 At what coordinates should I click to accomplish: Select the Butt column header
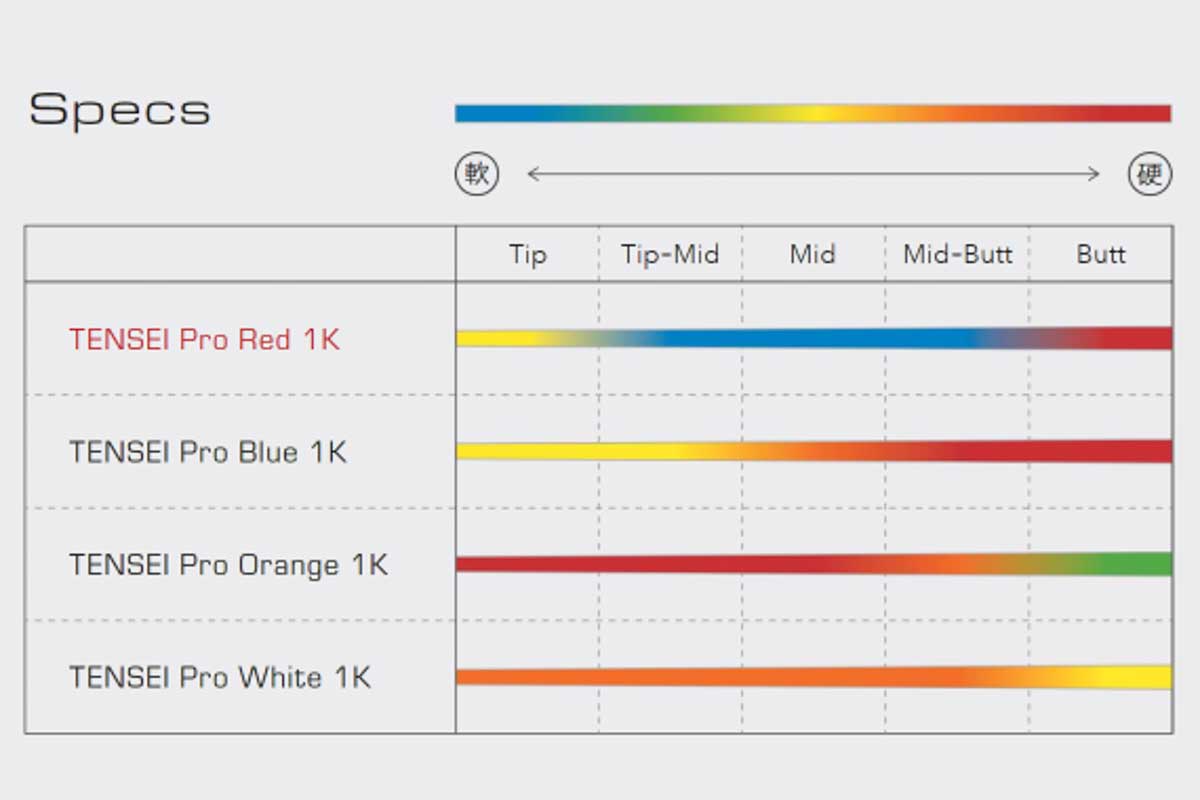1101,254
